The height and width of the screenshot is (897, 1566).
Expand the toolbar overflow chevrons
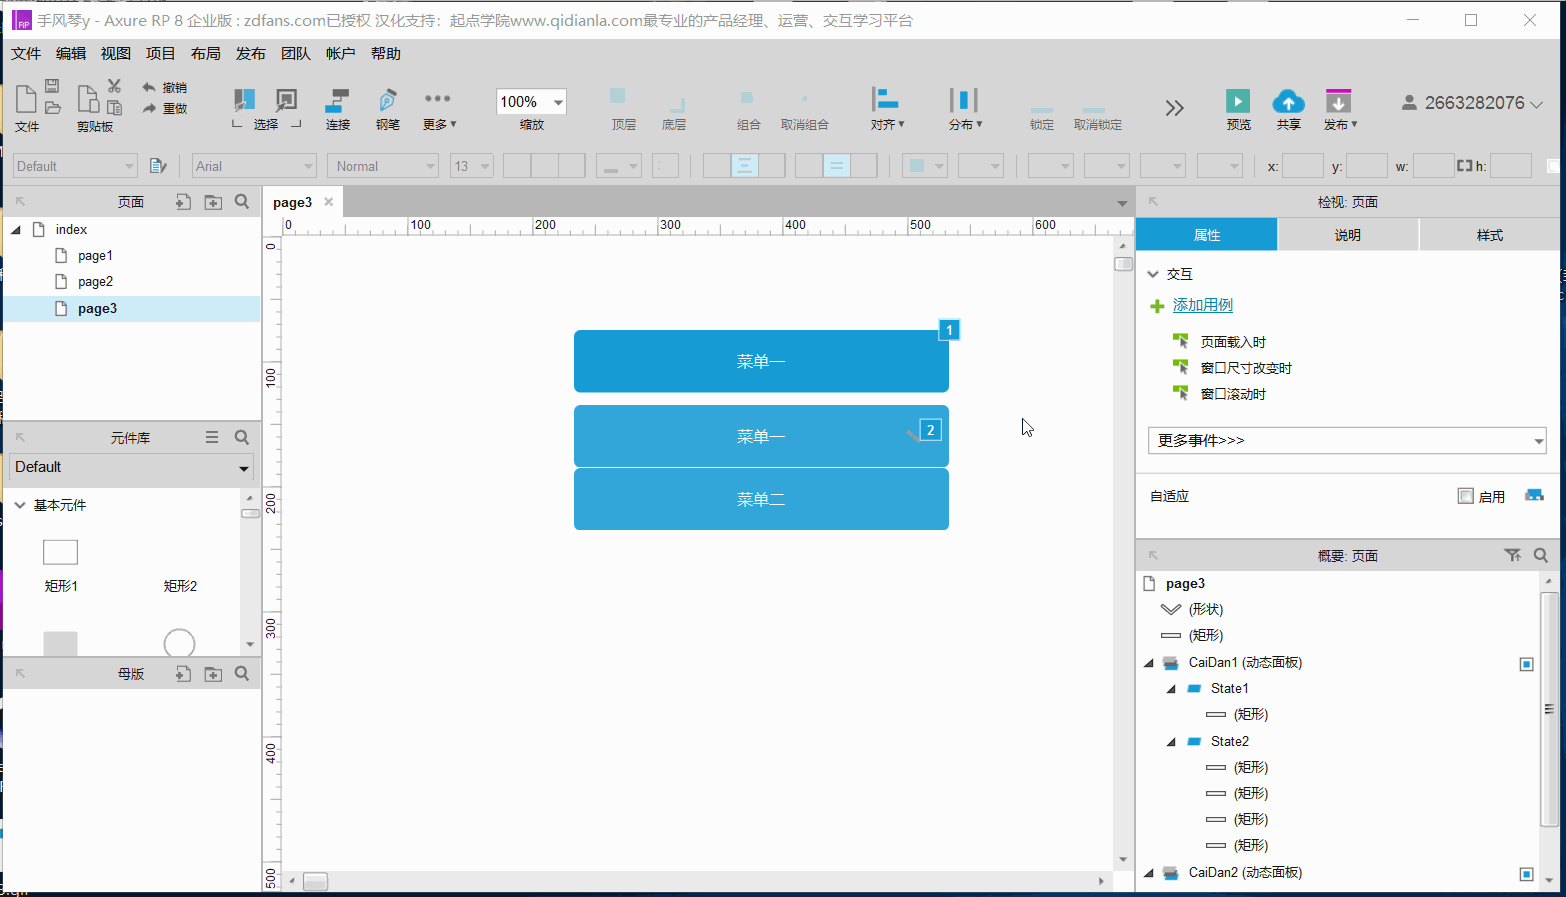[1174, 108]
